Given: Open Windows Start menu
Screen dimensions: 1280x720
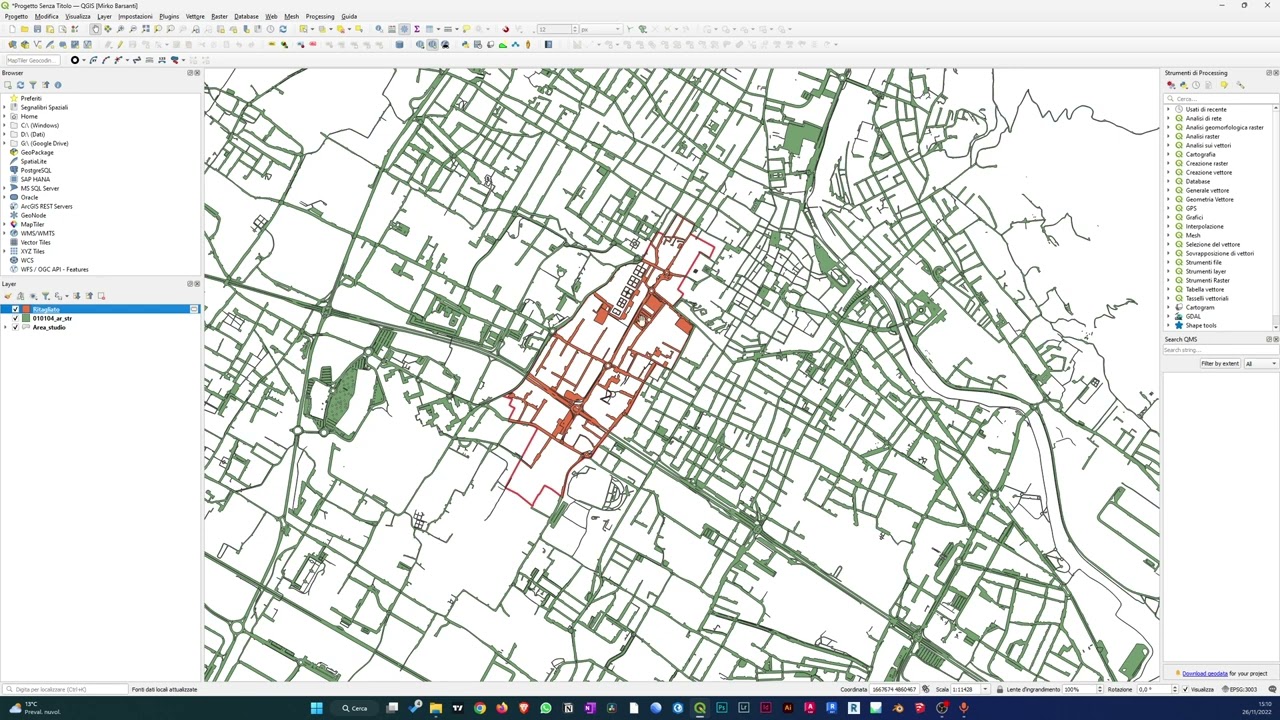Looking at the screenshot, I should [316, 708].
